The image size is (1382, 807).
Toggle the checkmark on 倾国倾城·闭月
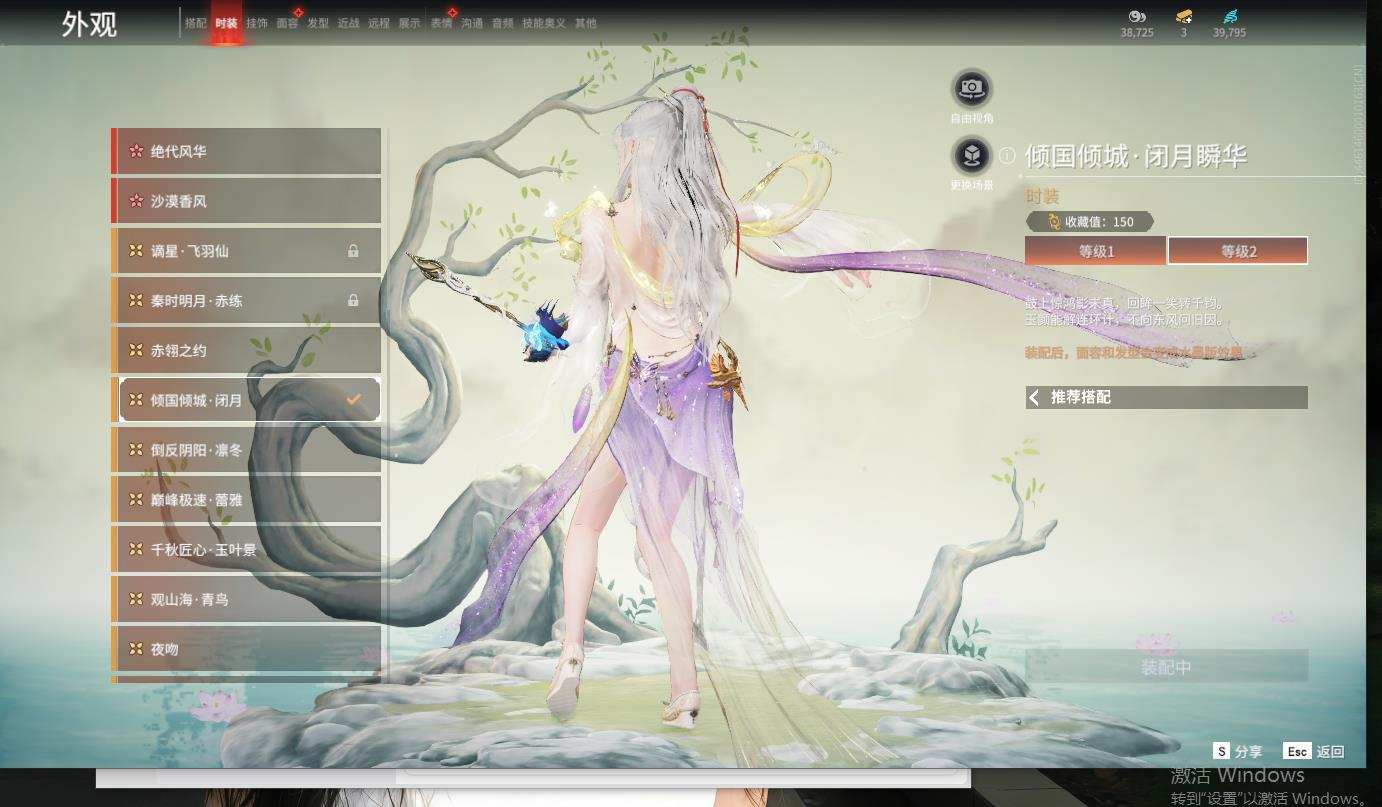353,399
